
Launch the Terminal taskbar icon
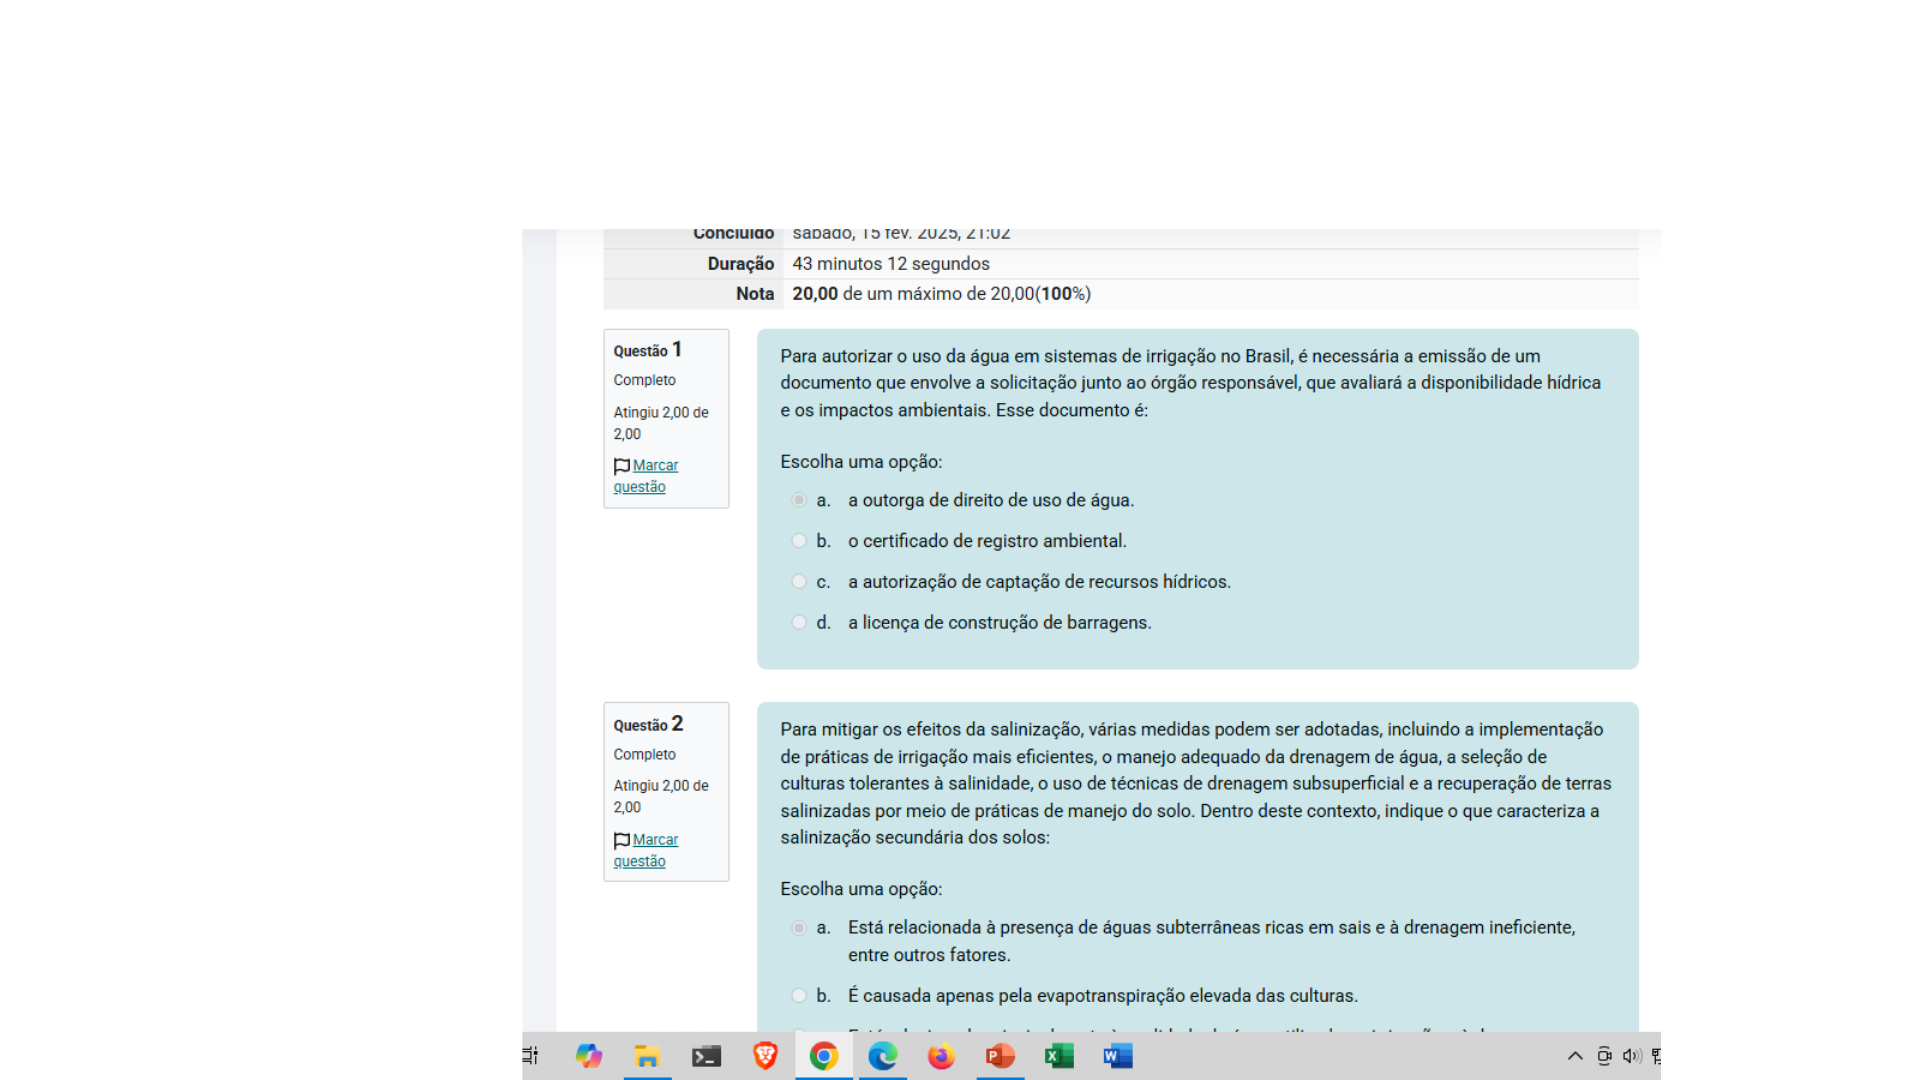(x=706, y=1056)
